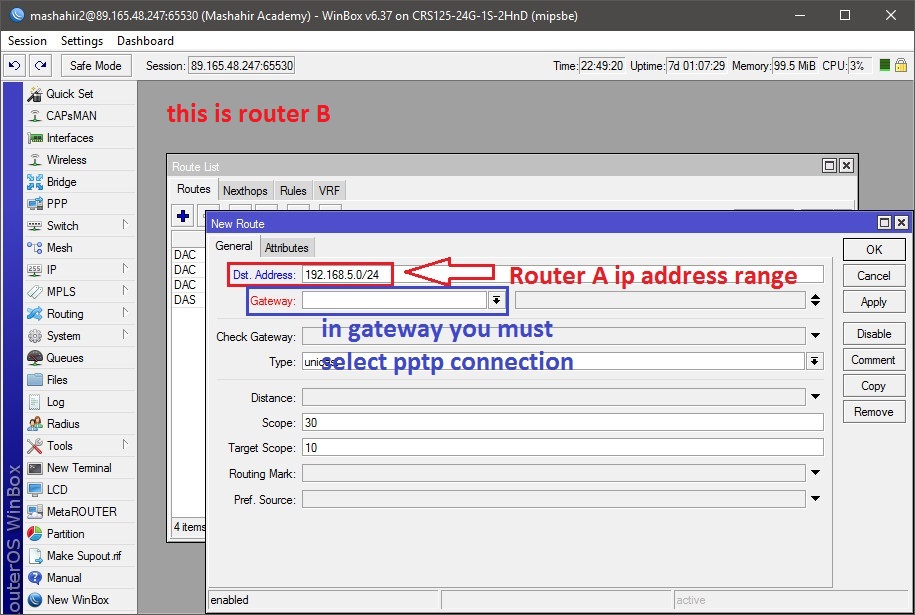This screenshot has width=915, height=615.
Task: Click the Target Scope field showing 10
Action: [x=563, y=448]
